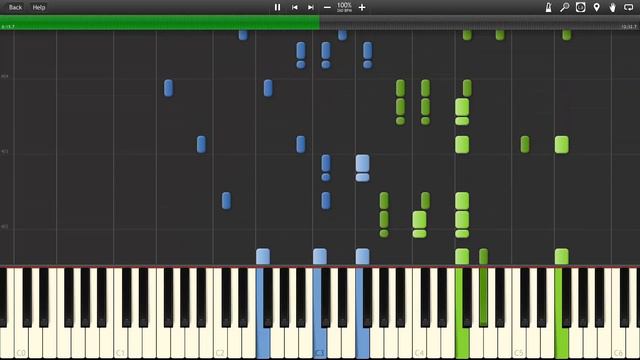Open the hands settings icon
The width and height of the screenshot is (640, 360).
click(612, 7)
